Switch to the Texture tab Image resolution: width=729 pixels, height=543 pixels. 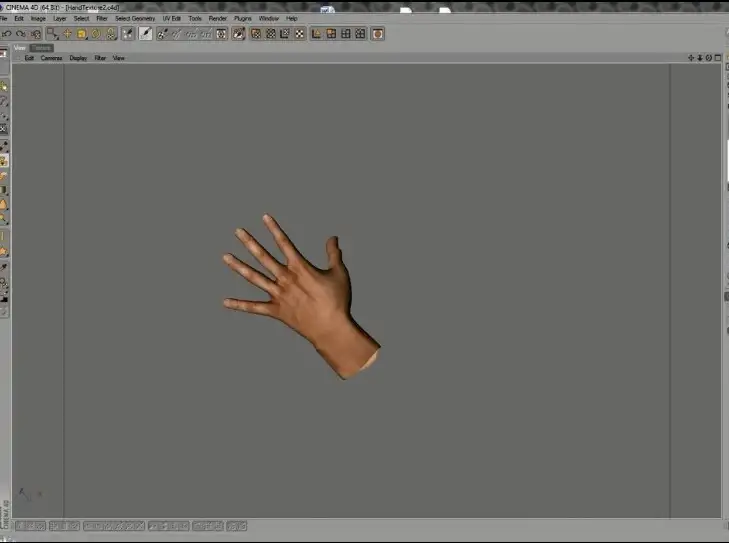[42, 48]
